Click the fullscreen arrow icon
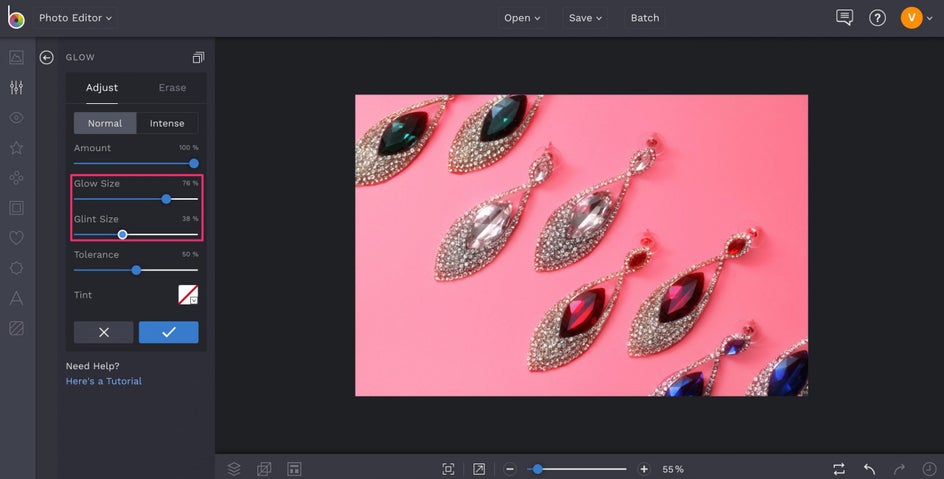This screenshot has height=479, width=944. [479, 469]
